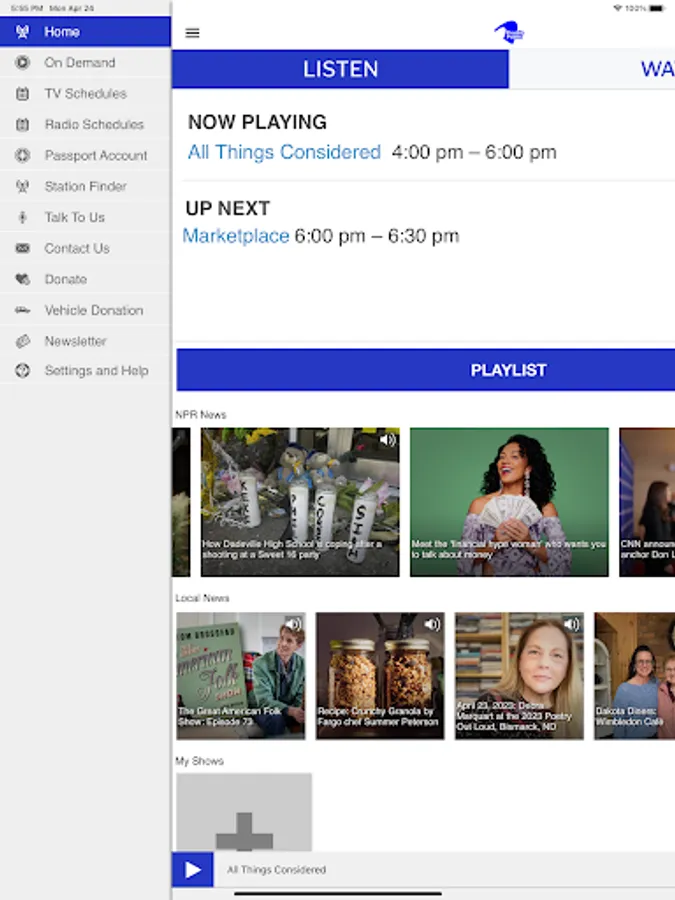
Task: Tap the Passport Account compass icon
Action: coord(22,156)
